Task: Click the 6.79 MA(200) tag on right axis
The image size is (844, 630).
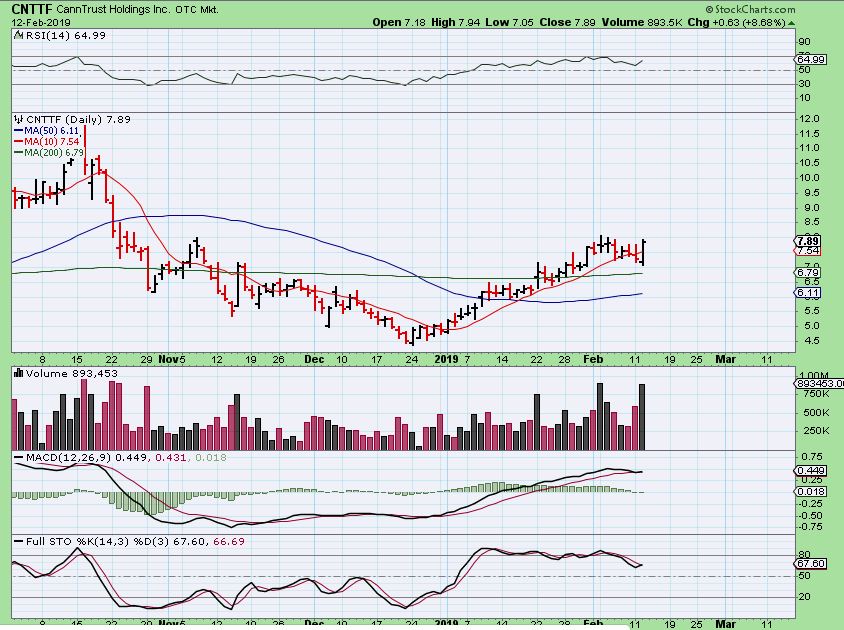Action: point(808,273)
